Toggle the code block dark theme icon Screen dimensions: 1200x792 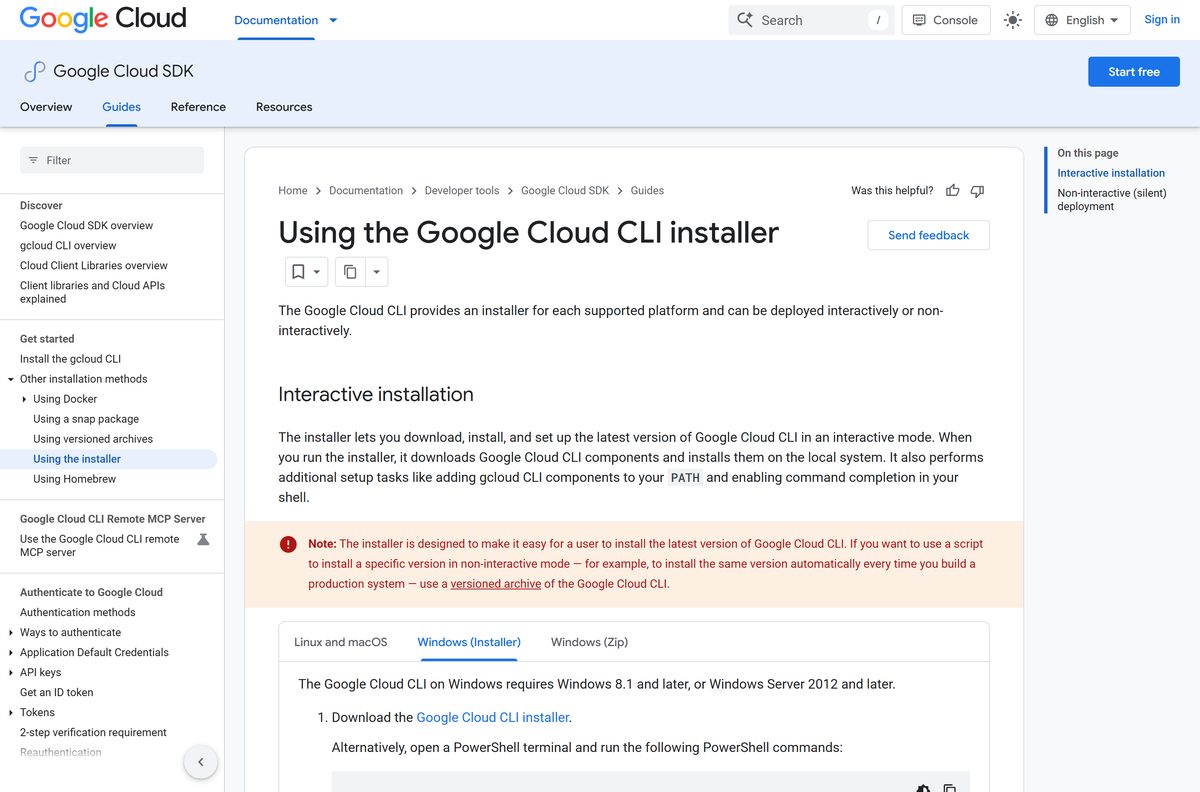(x=923, y=788)
